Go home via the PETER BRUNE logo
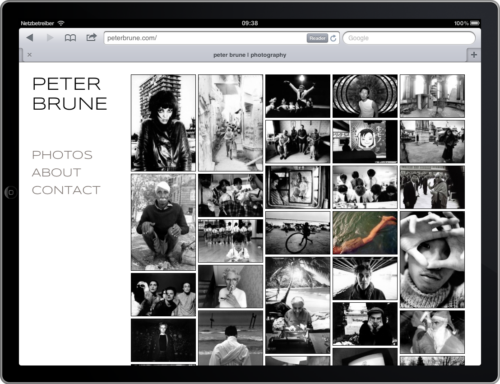The width and height of the screenshot is (500, 384). (70, 94)
